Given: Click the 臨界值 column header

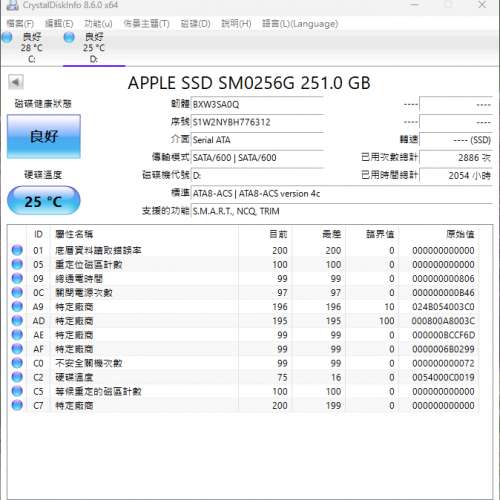Looking at the screenshot, I should coord(372,234).
